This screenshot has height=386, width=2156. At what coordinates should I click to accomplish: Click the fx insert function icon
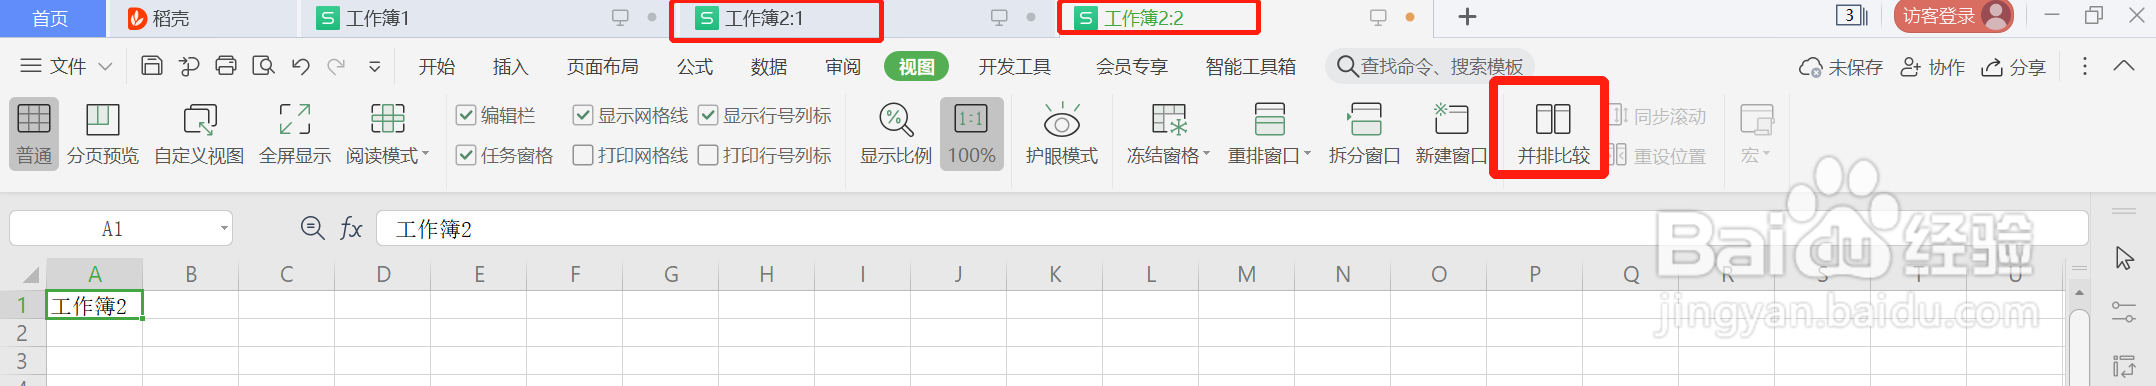(x=350, y=229)
